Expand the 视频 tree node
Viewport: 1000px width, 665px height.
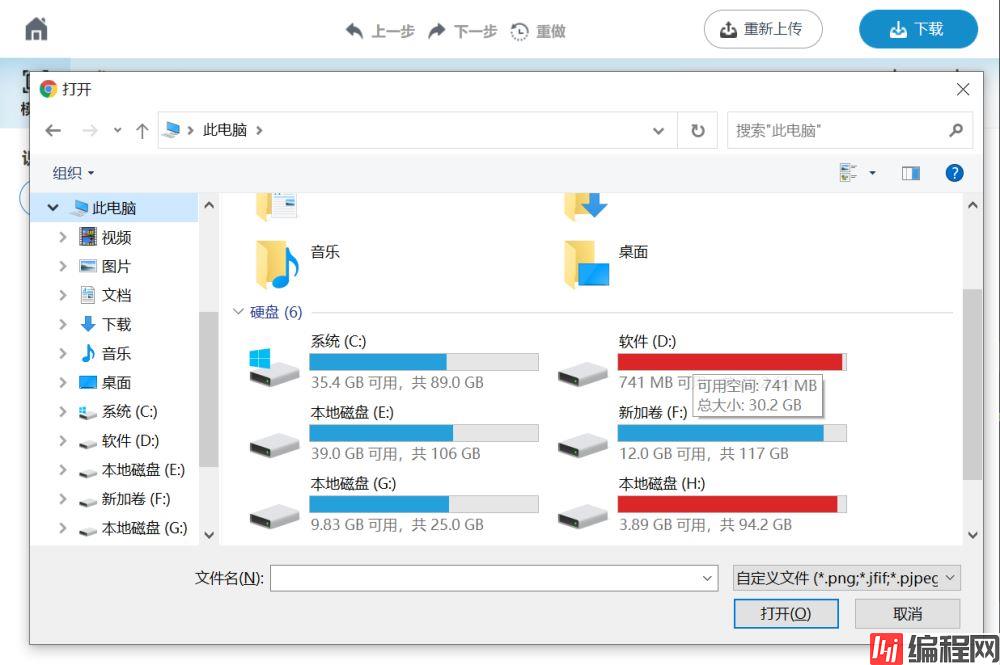pos(63,237)
